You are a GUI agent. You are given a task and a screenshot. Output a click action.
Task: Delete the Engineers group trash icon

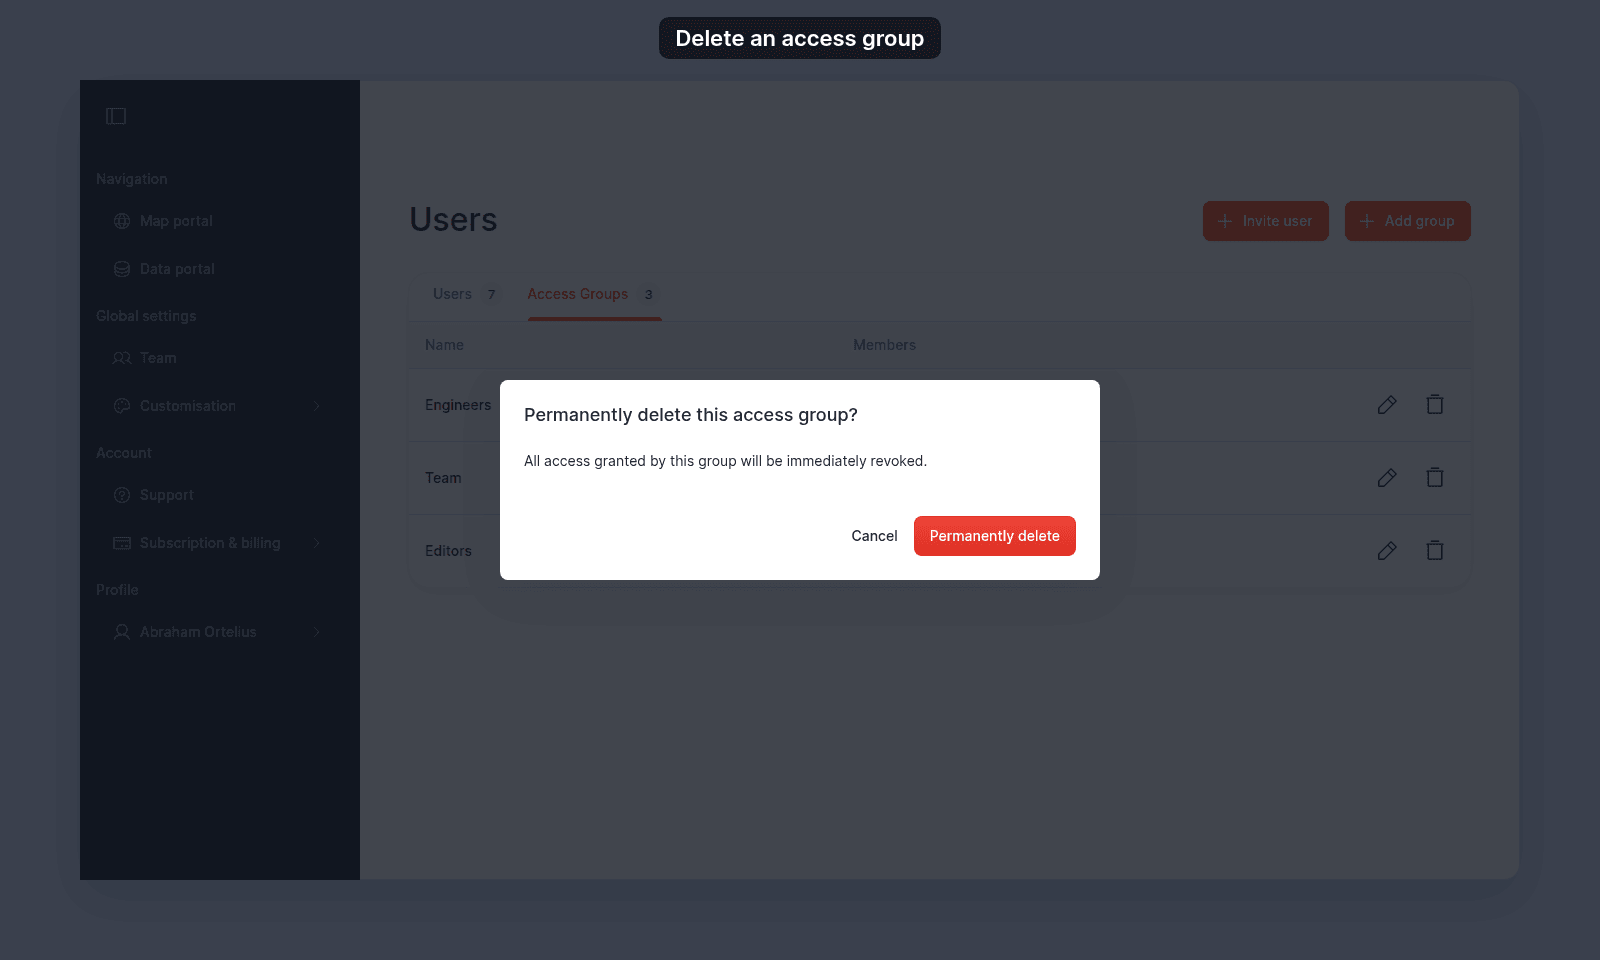tap(1435, 405)
